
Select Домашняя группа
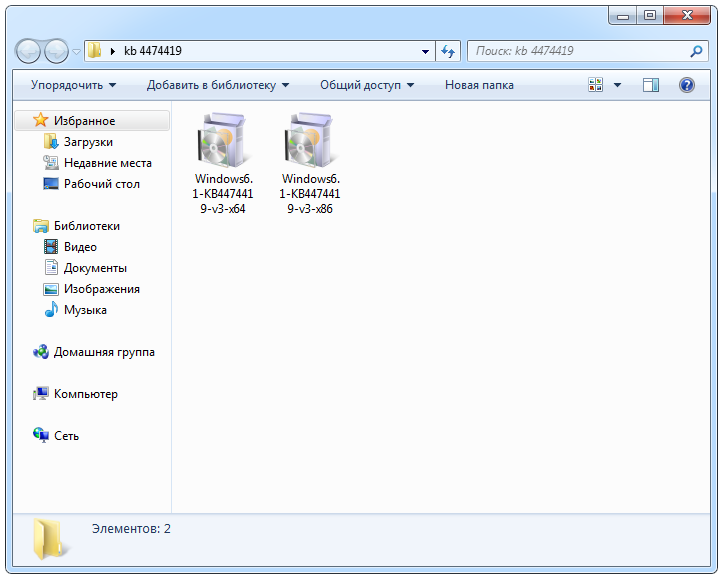[104, 352]
